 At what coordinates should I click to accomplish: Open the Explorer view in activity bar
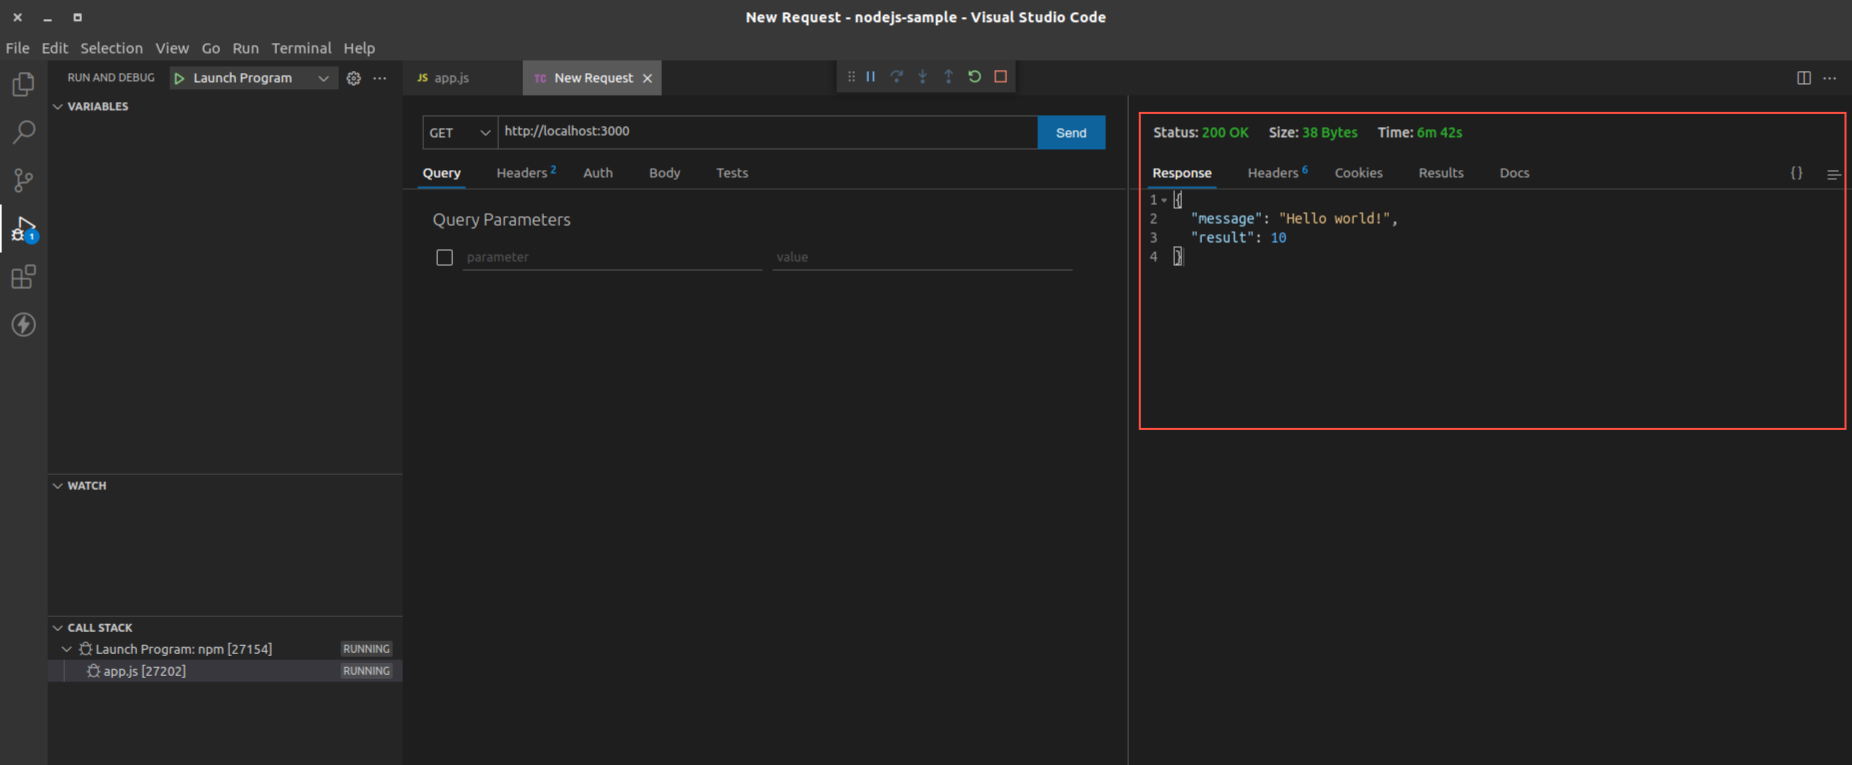point(23,84)
